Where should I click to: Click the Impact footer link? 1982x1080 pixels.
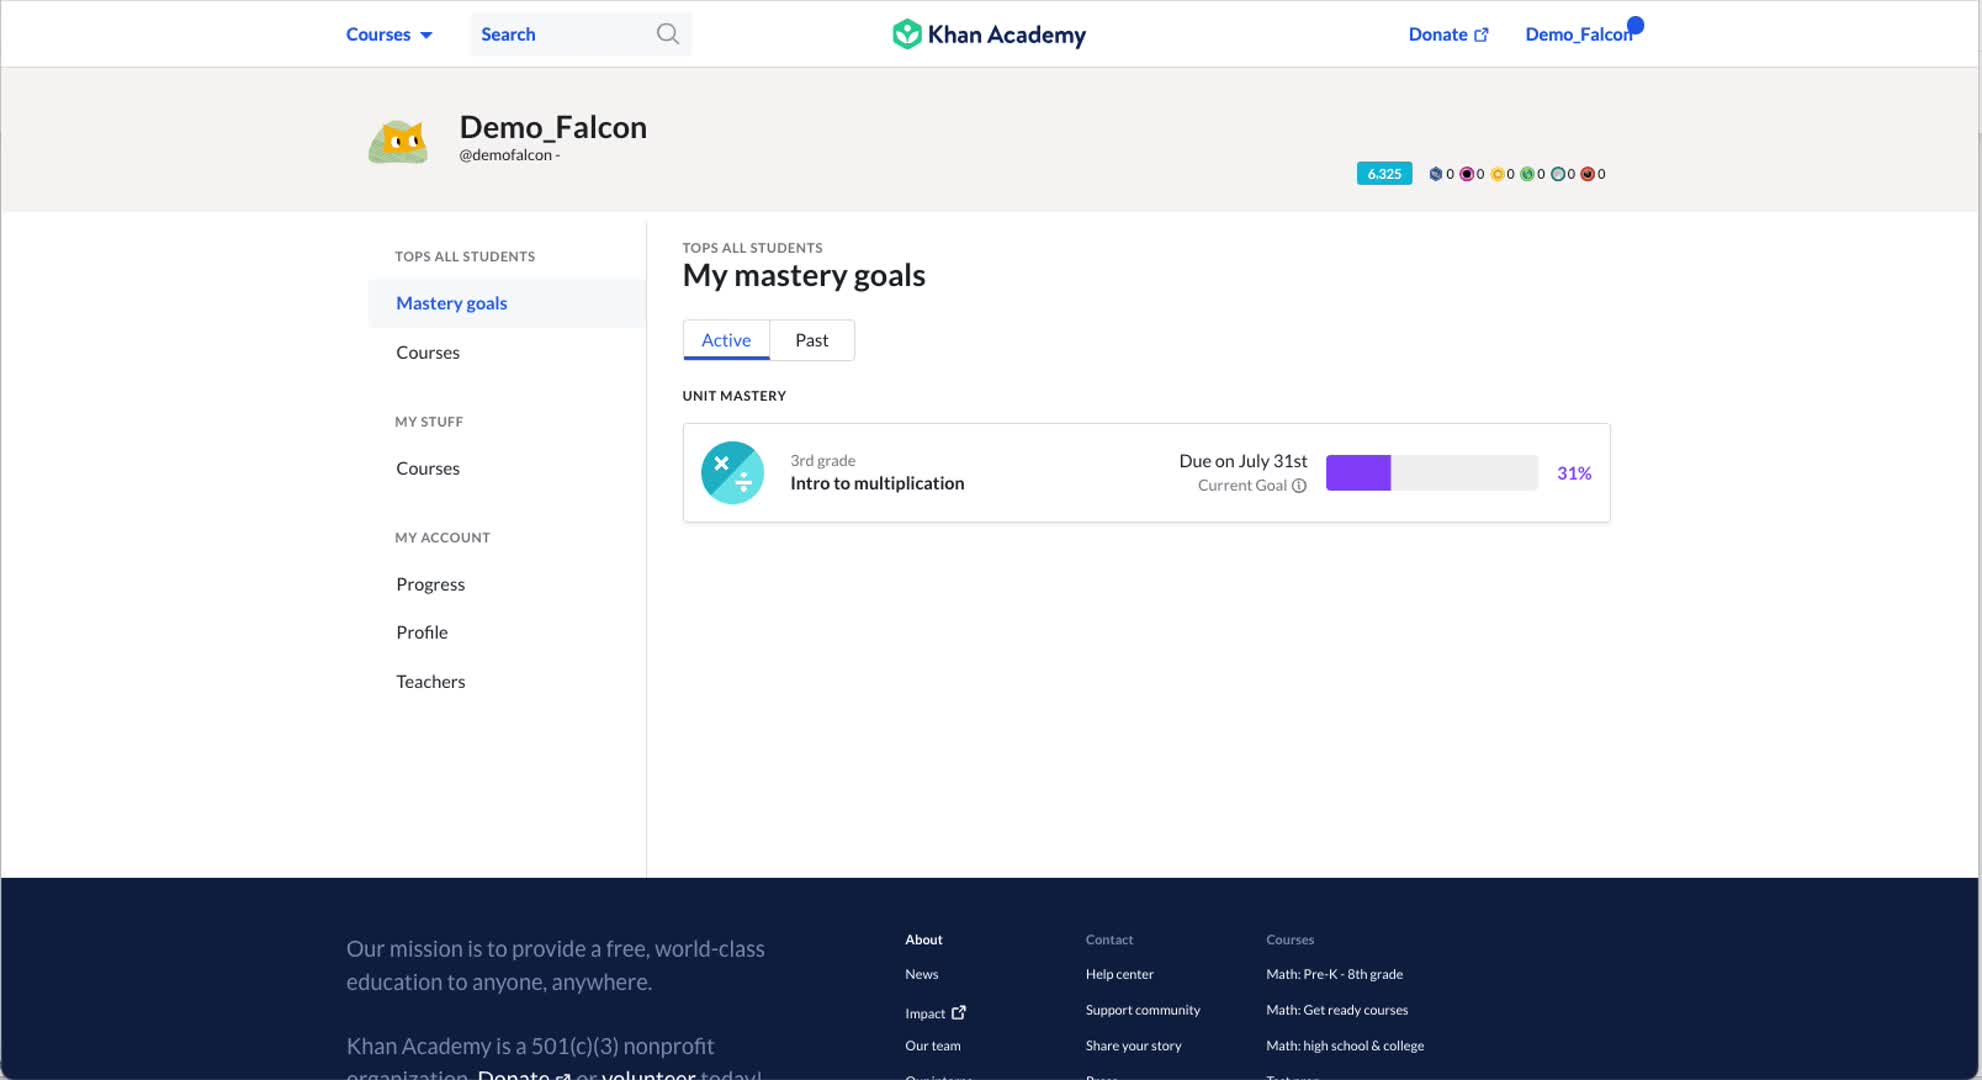coord(925,1013)
